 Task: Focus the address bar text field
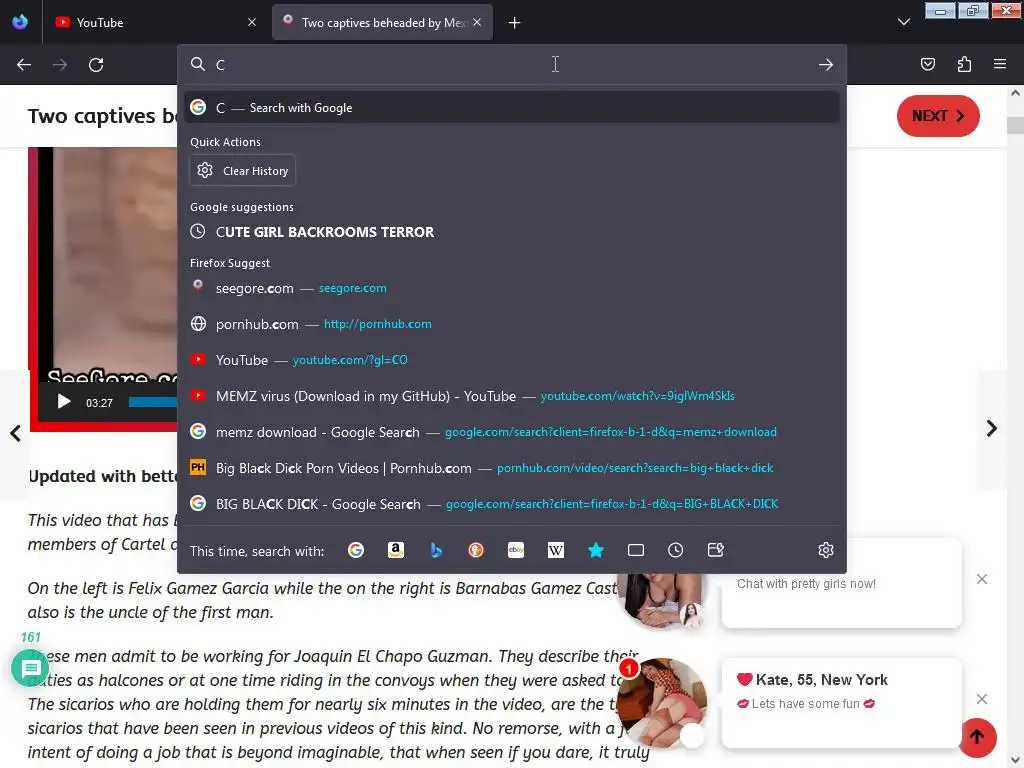[x=513, y=65]
